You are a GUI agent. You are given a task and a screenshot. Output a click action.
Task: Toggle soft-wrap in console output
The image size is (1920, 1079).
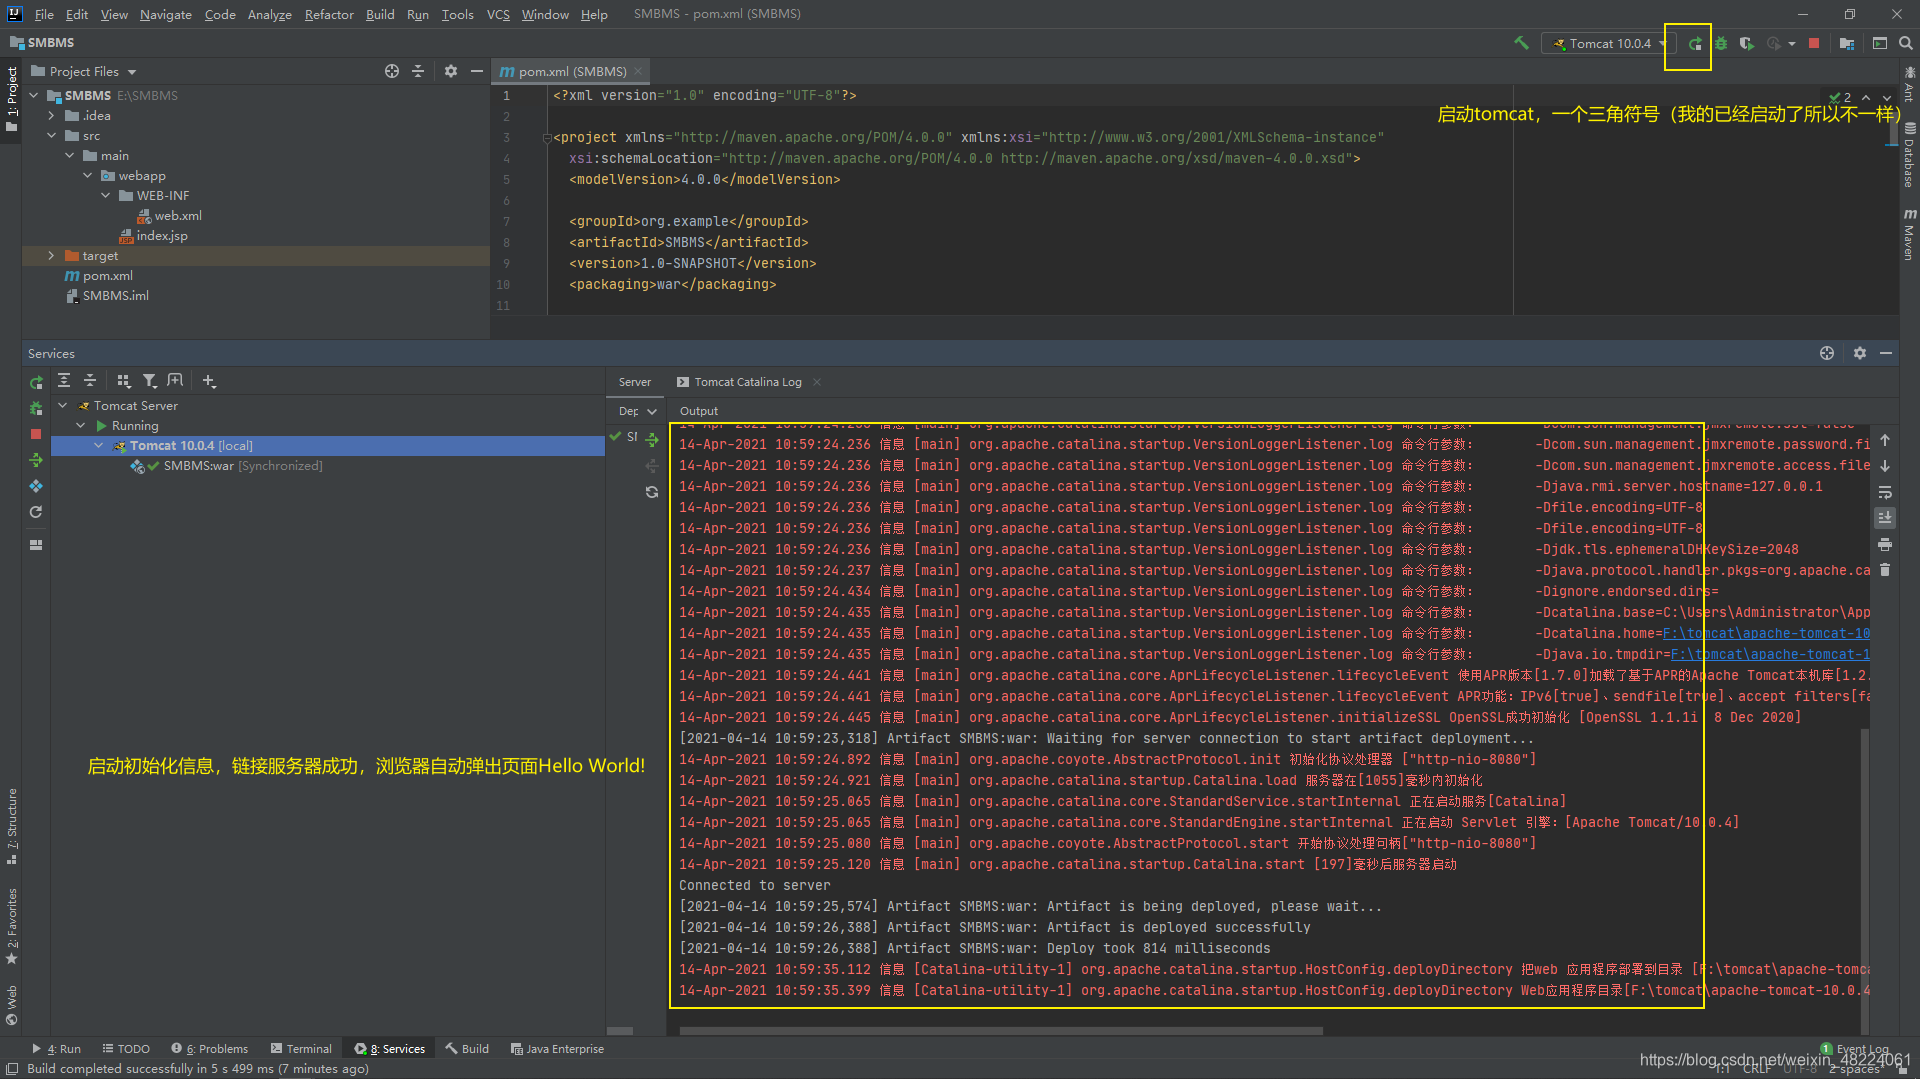point(1885,492)
